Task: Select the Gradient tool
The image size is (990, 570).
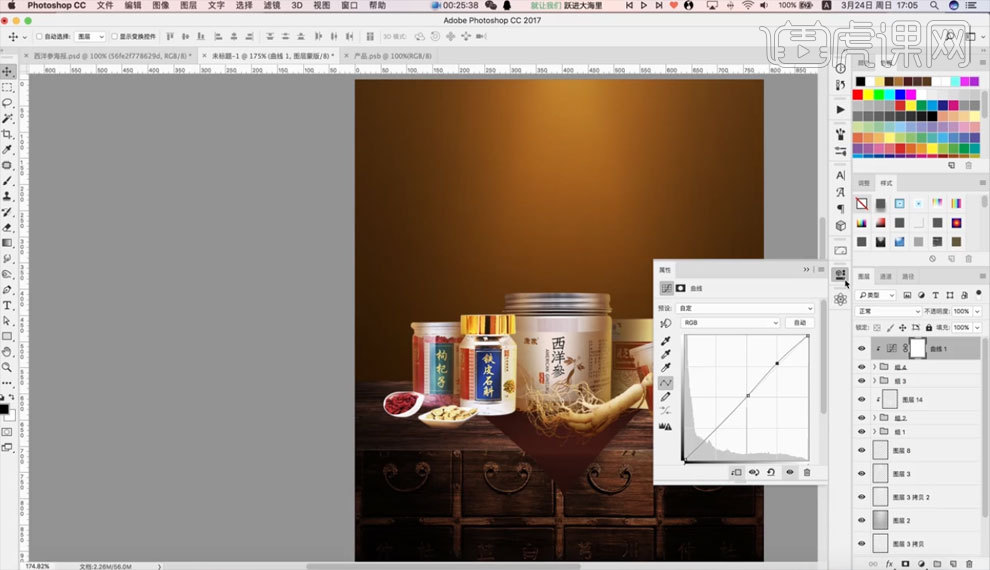Action: pyautogui.click(x=7, y=243)
